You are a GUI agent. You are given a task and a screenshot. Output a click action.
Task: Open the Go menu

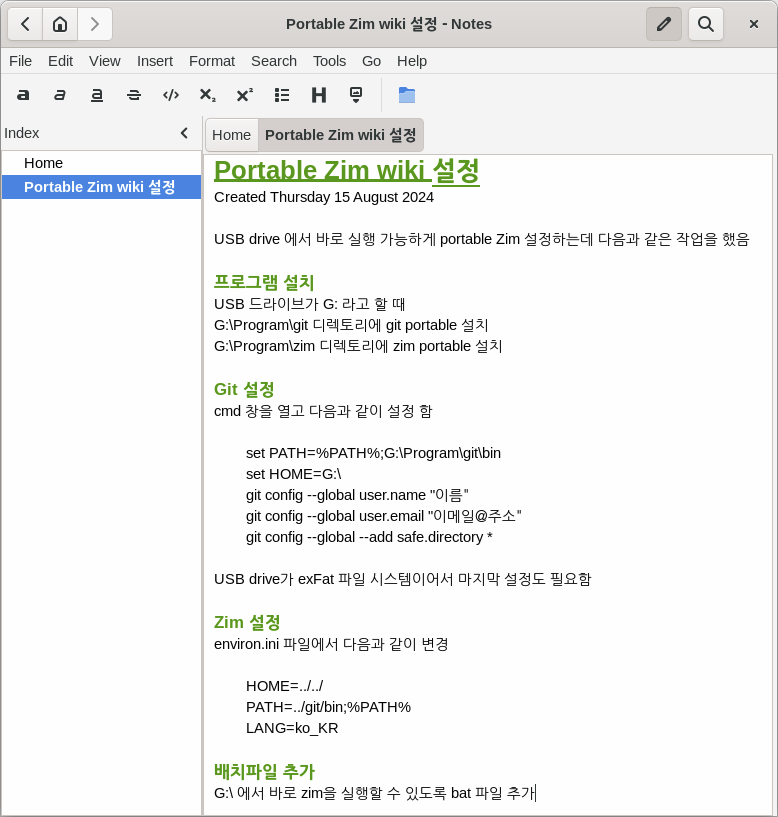(x=372, y=61)
